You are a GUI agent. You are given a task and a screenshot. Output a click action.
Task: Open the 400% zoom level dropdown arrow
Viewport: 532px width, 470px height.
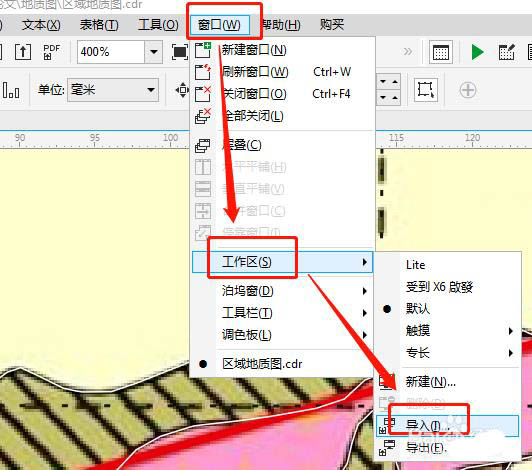(x=153, y=52)
